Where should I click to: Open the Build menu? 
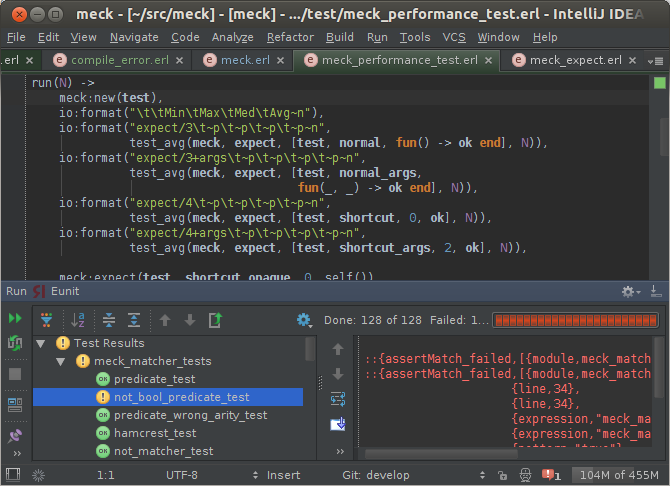tap(340, 38)
